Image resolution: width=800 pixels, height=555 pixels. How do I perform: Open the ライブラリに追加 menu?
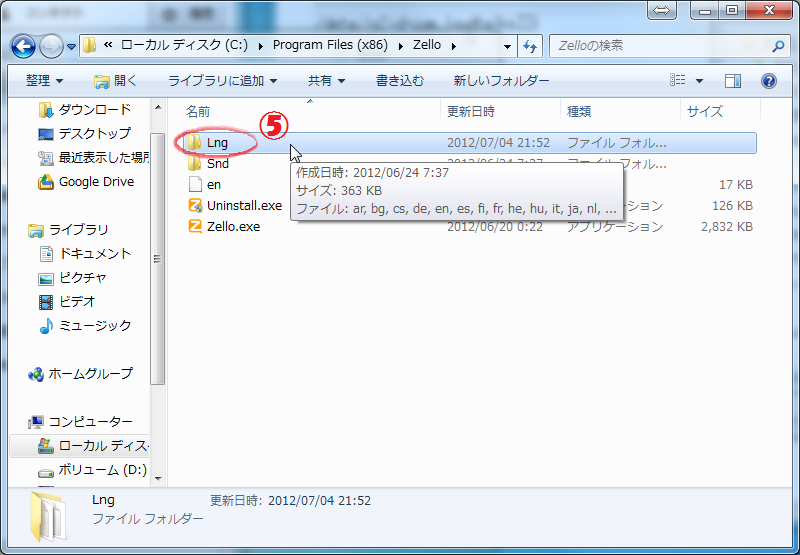[222, 81]
